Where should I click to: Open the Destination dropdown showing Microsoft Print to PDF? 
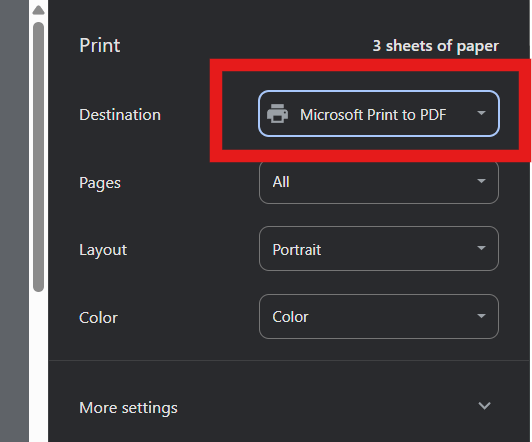pos(379,114)
